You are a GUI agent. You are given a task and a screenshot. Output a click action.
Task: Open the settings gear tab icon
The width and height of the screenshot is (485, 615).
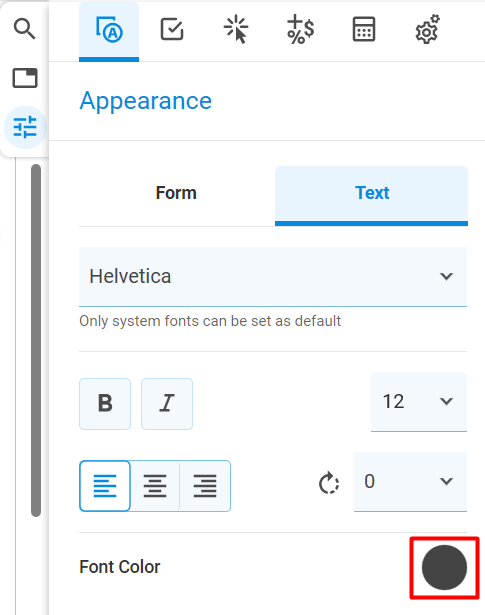(x=427, y=29)
